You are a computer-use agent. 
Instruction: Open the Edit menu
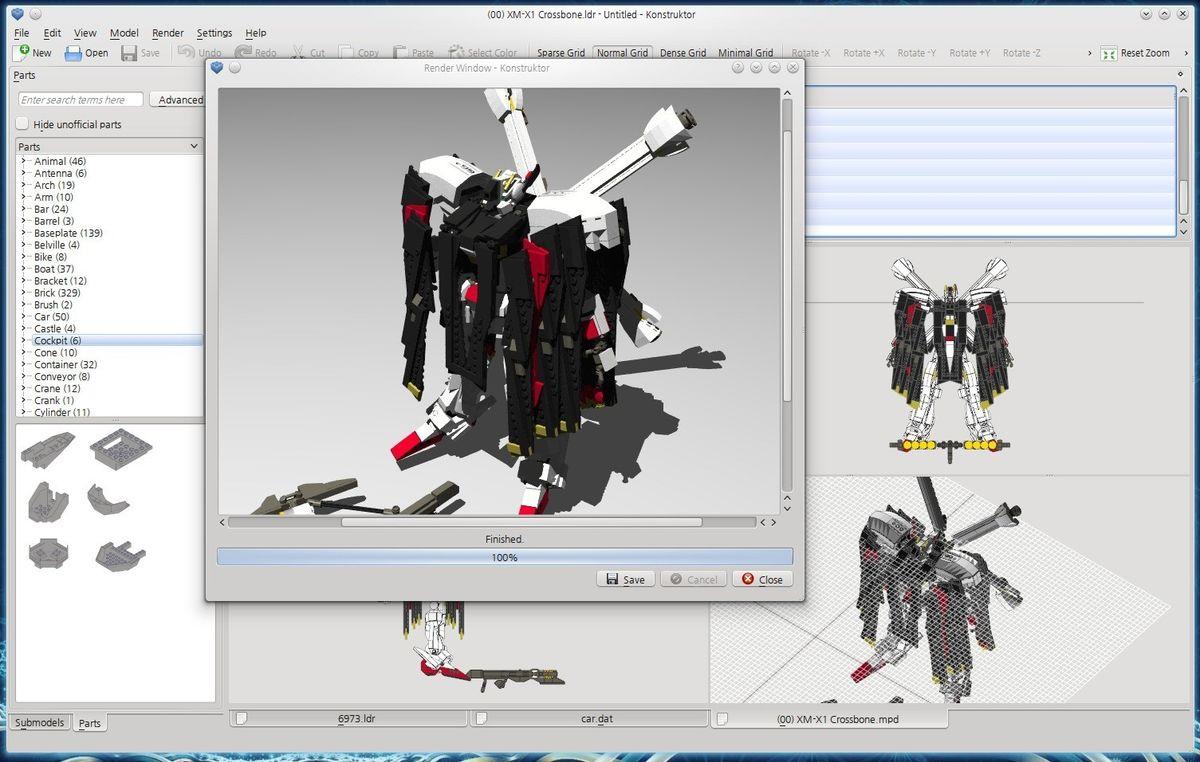52,33
